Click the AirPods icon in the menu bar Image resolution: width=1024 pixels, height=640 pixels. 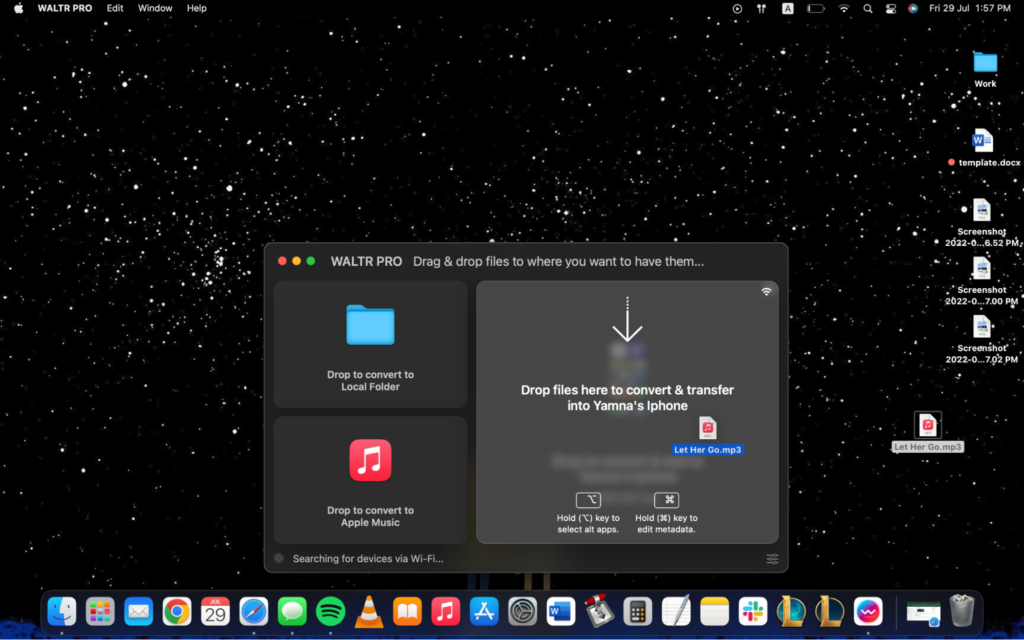(x=761, y=8)
